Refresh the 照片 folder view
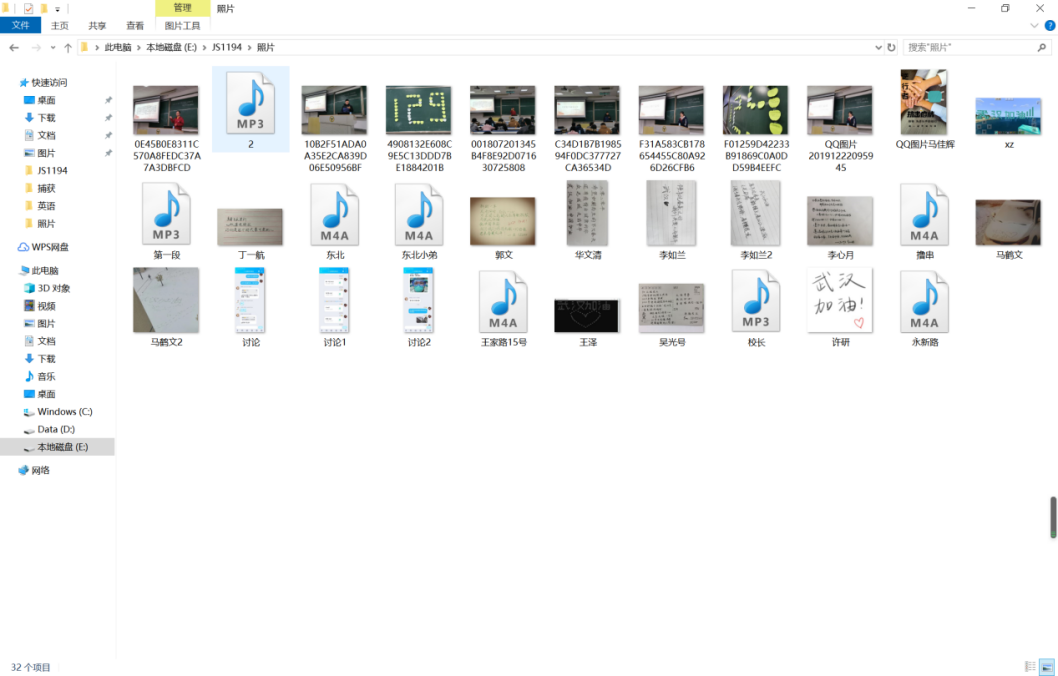 (891, 47)
